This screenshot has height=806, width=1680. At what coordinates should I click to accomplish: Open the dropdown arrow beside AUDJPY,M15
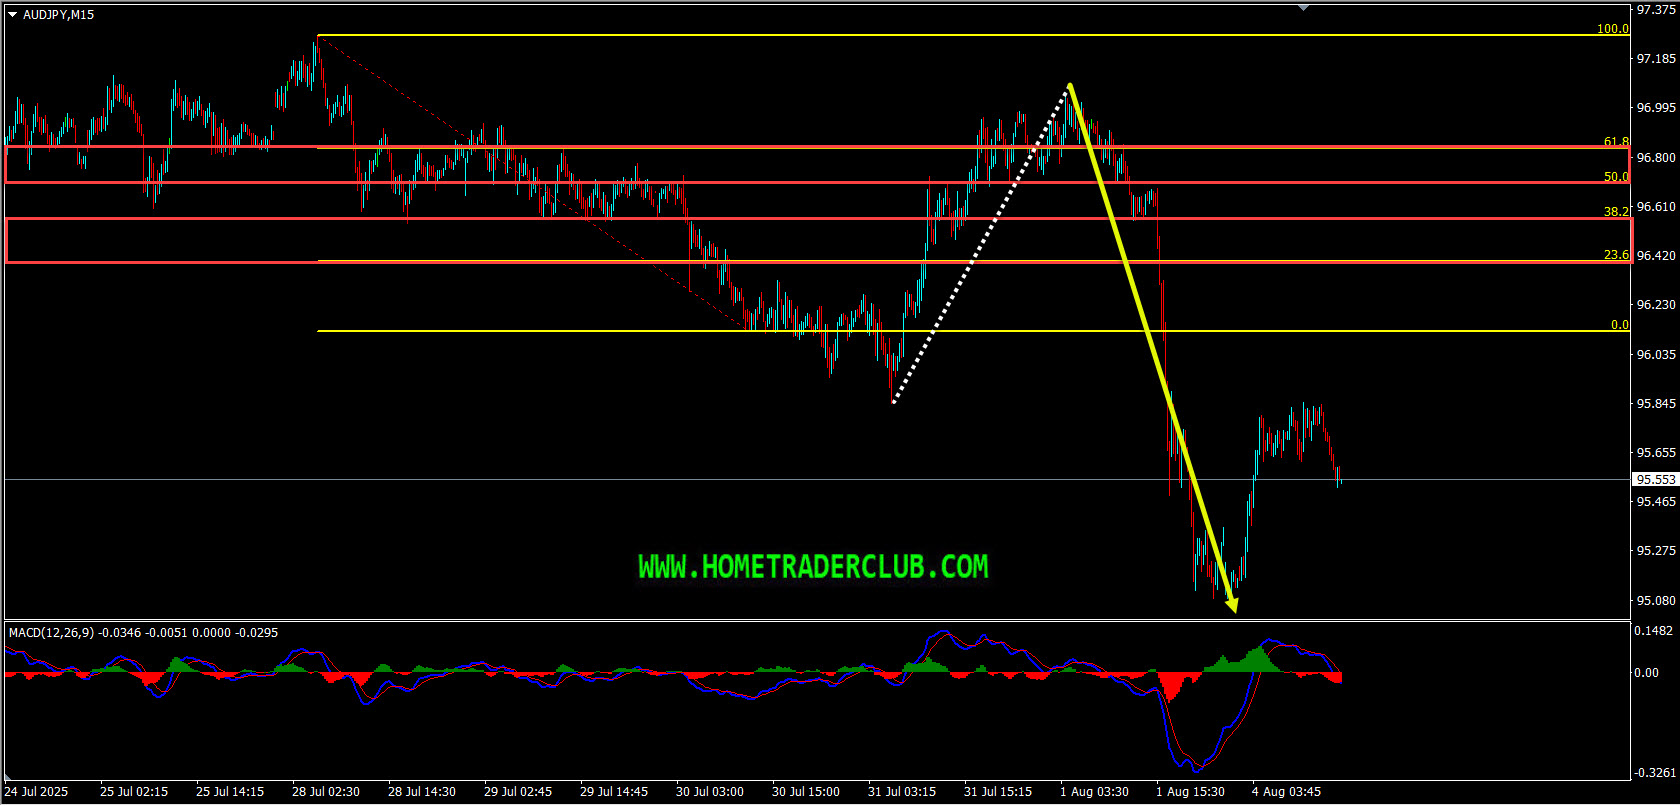(12, 15)
